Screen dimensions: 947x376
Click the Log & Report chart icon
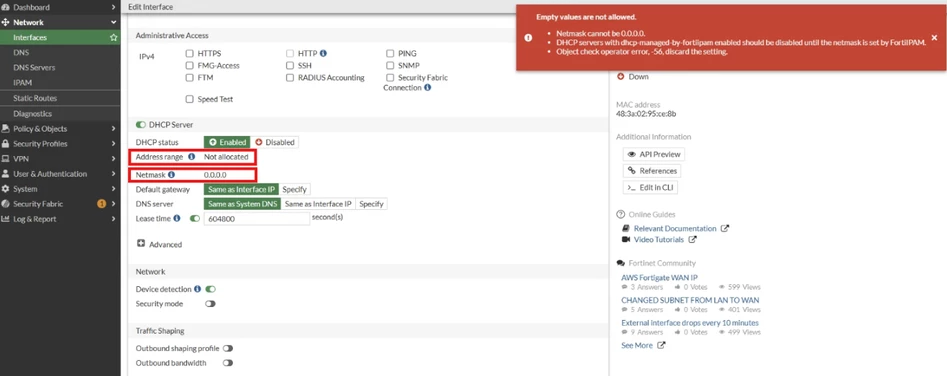5,219
